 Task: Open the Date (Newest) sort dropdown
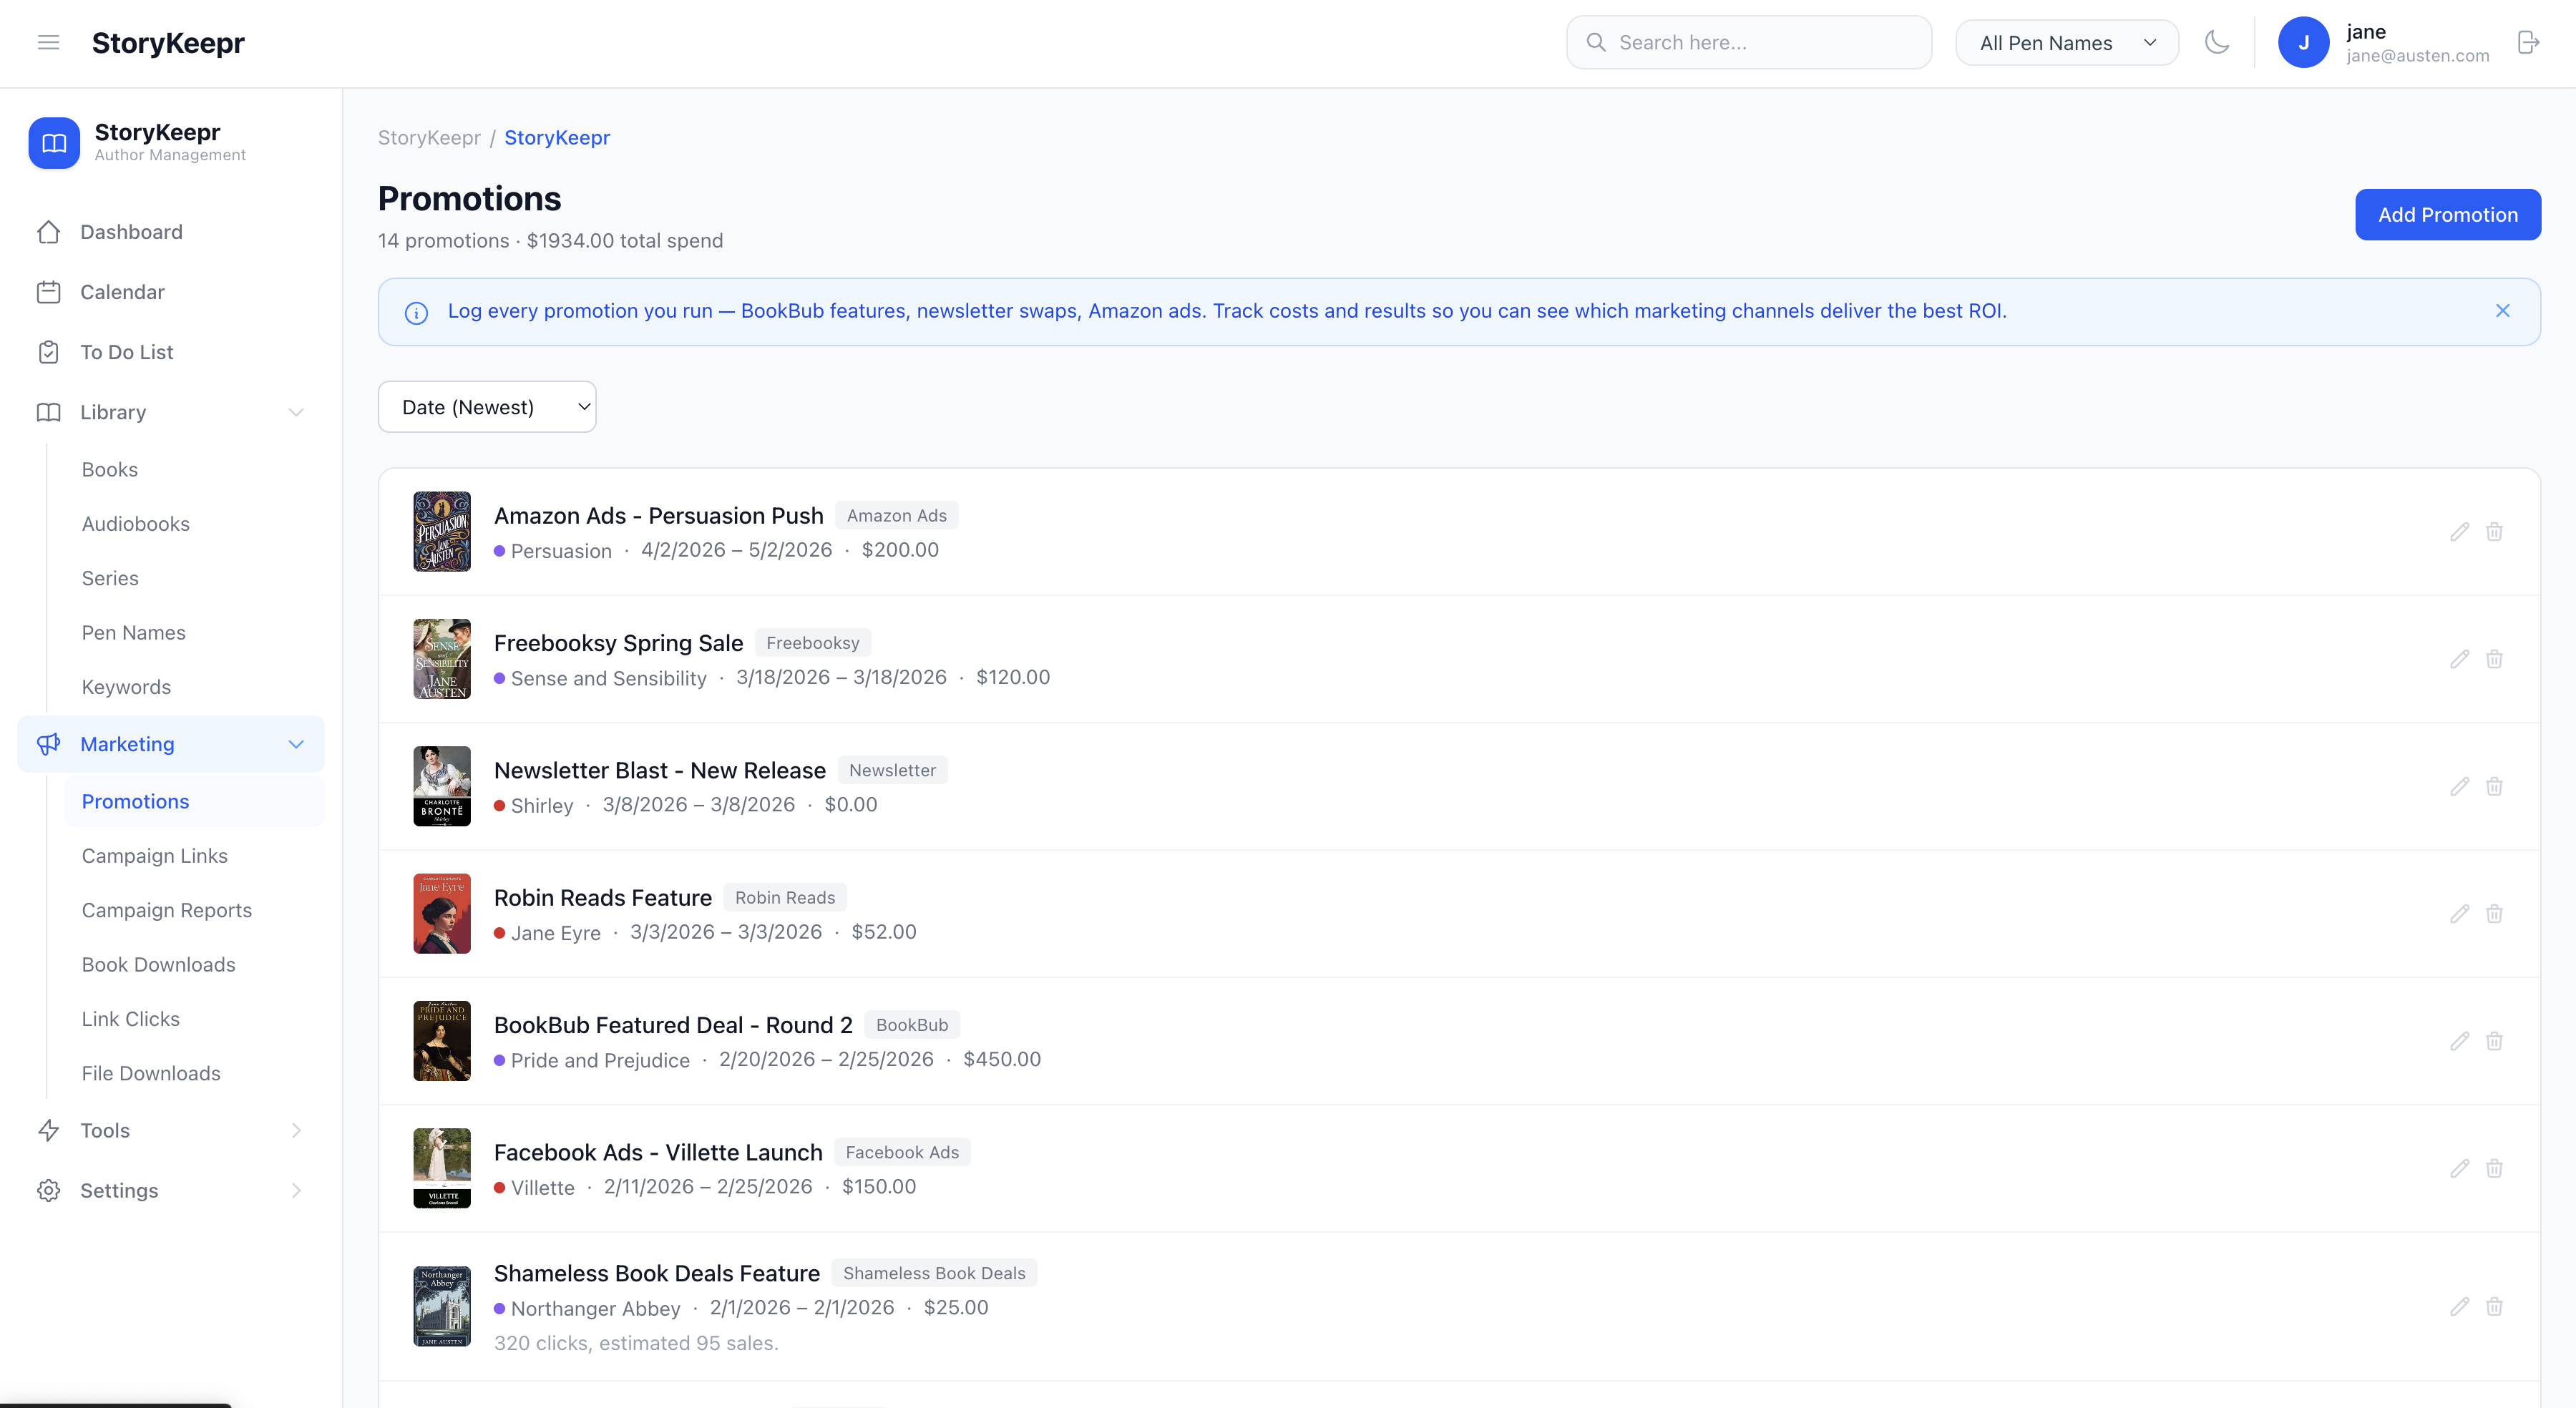point(487,407)
